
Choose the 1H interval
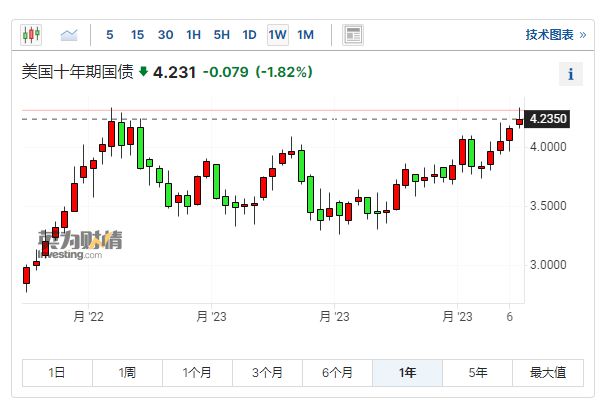pyautogui.click(x=194, y=35)
